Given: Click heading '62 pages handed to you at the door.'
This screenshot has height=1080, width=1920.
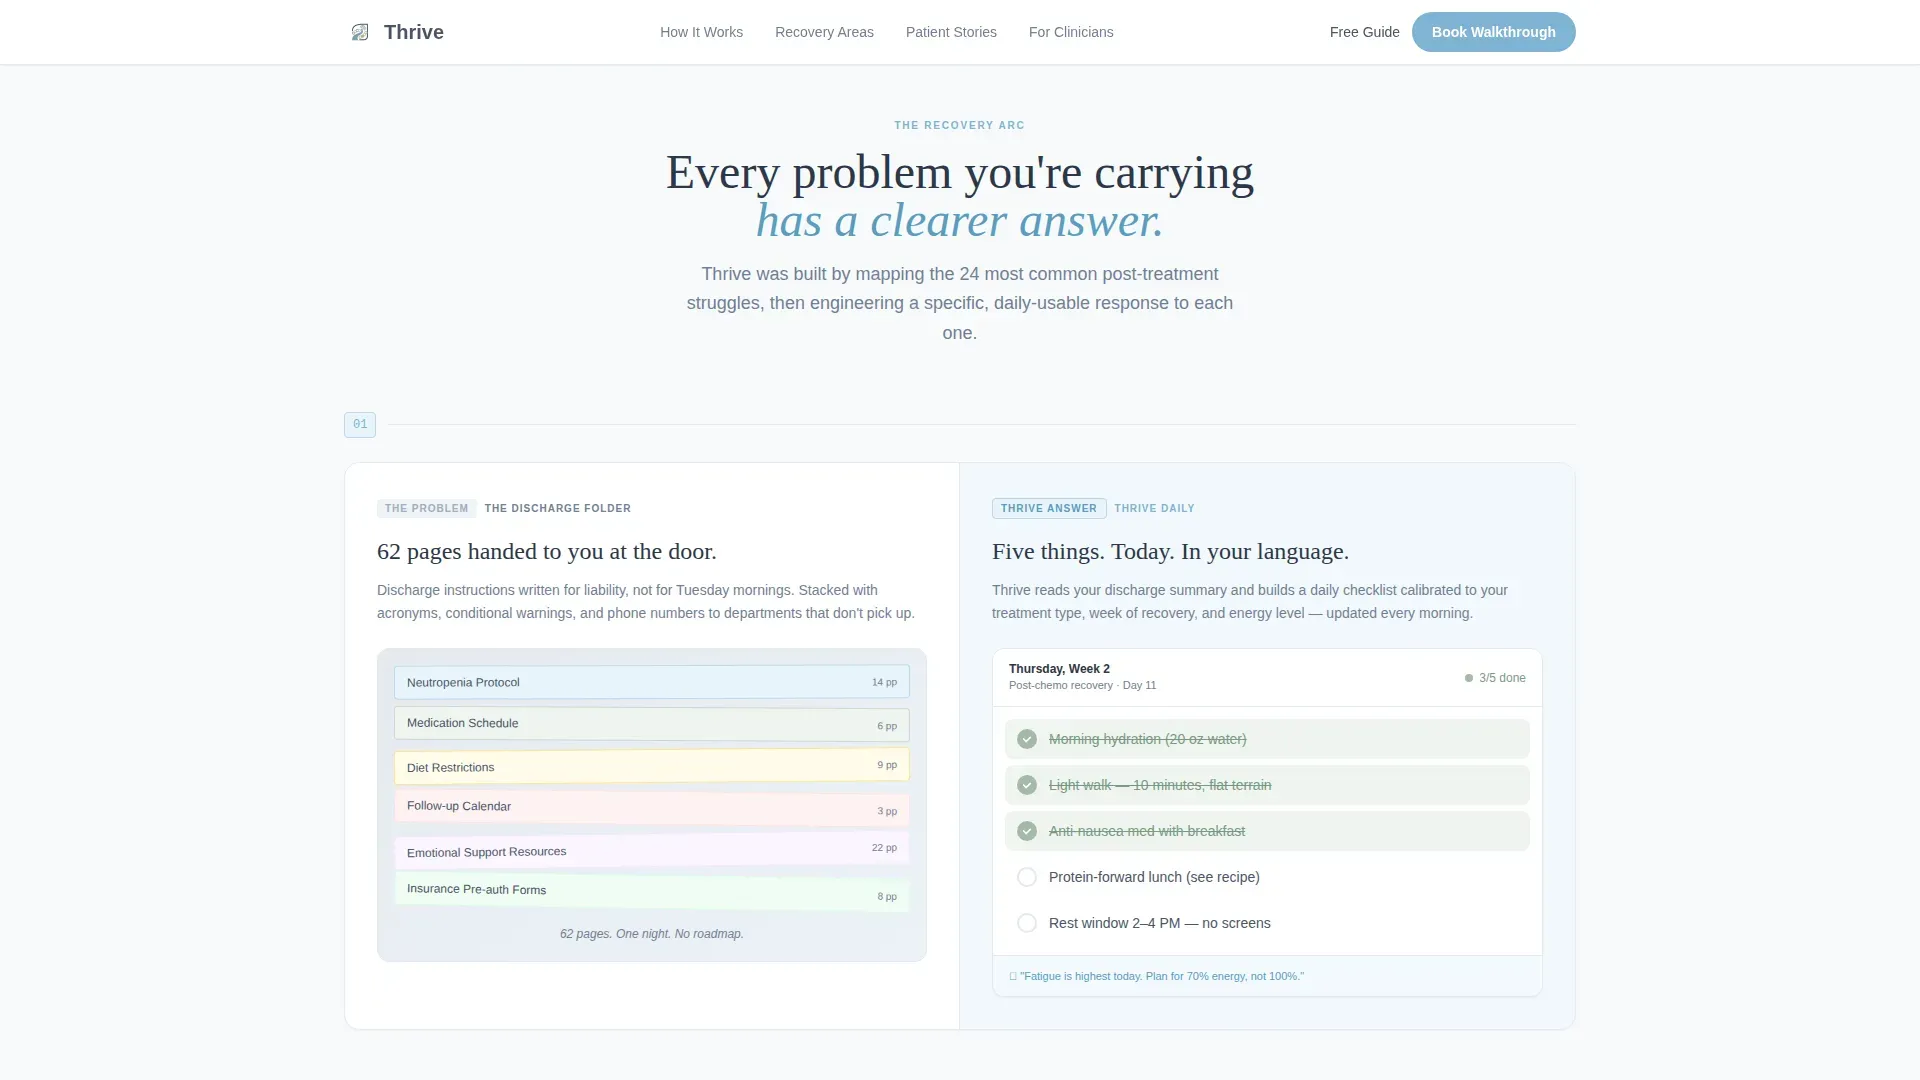Looking at the screenshot, I should tap(547, 552).
